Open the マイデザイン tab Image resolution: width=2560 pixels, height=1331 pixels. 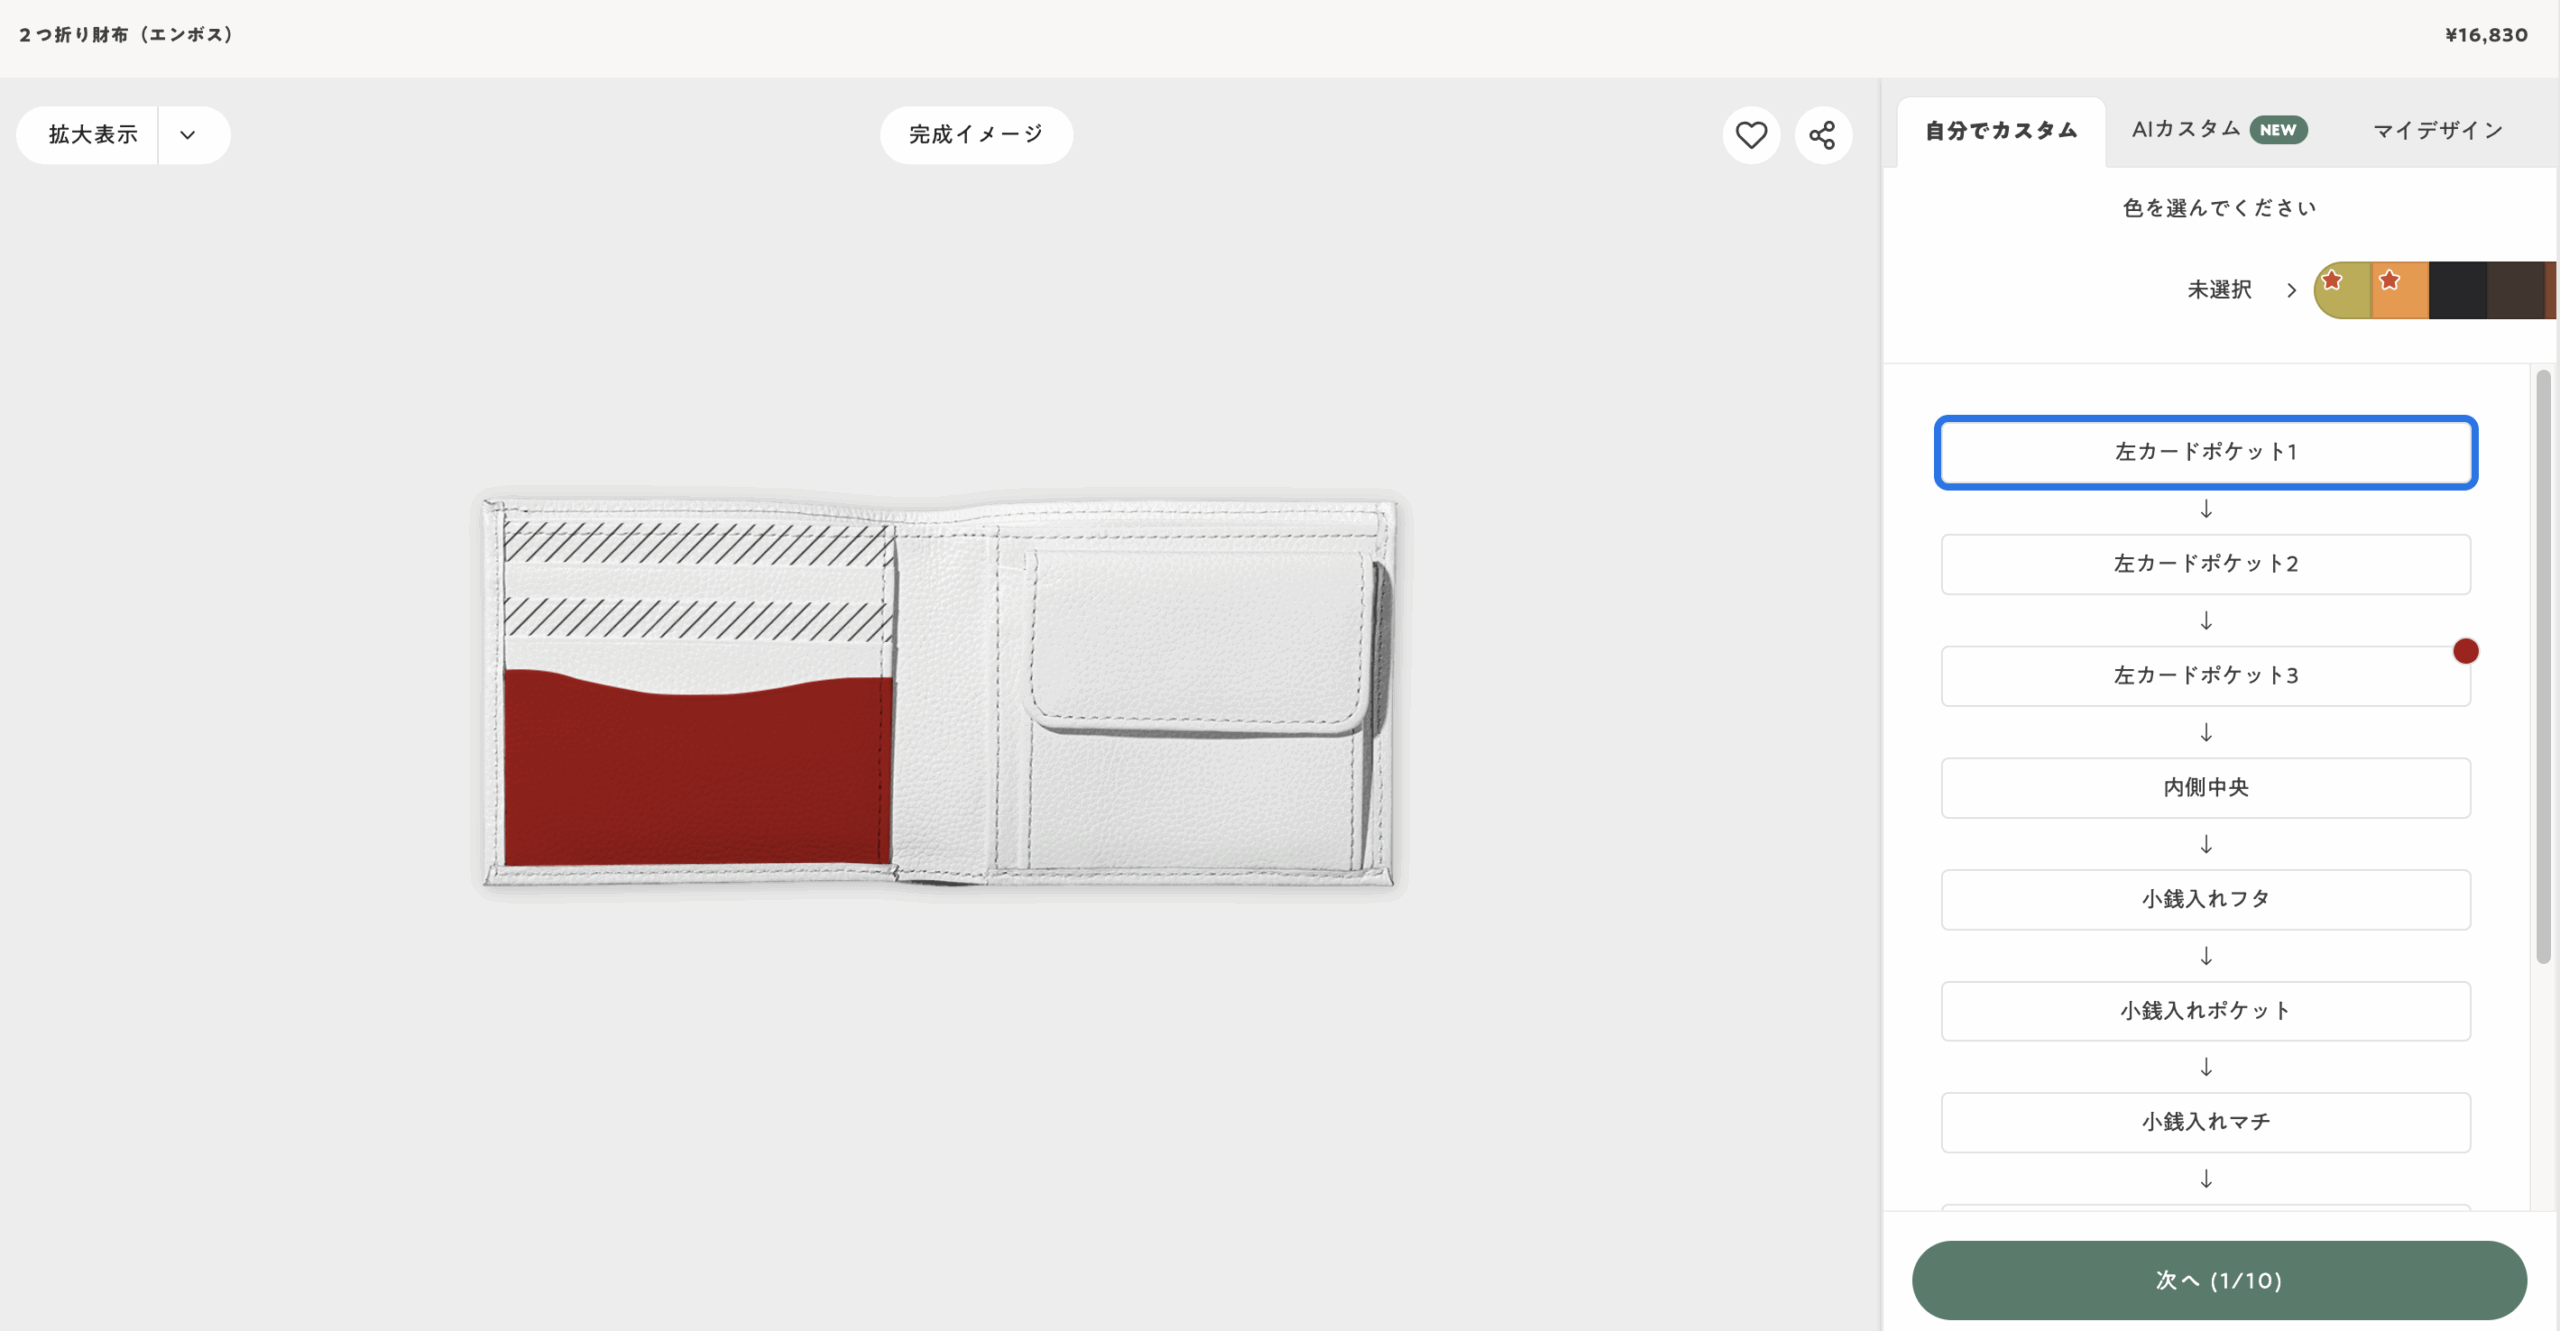pos(2438,131)
